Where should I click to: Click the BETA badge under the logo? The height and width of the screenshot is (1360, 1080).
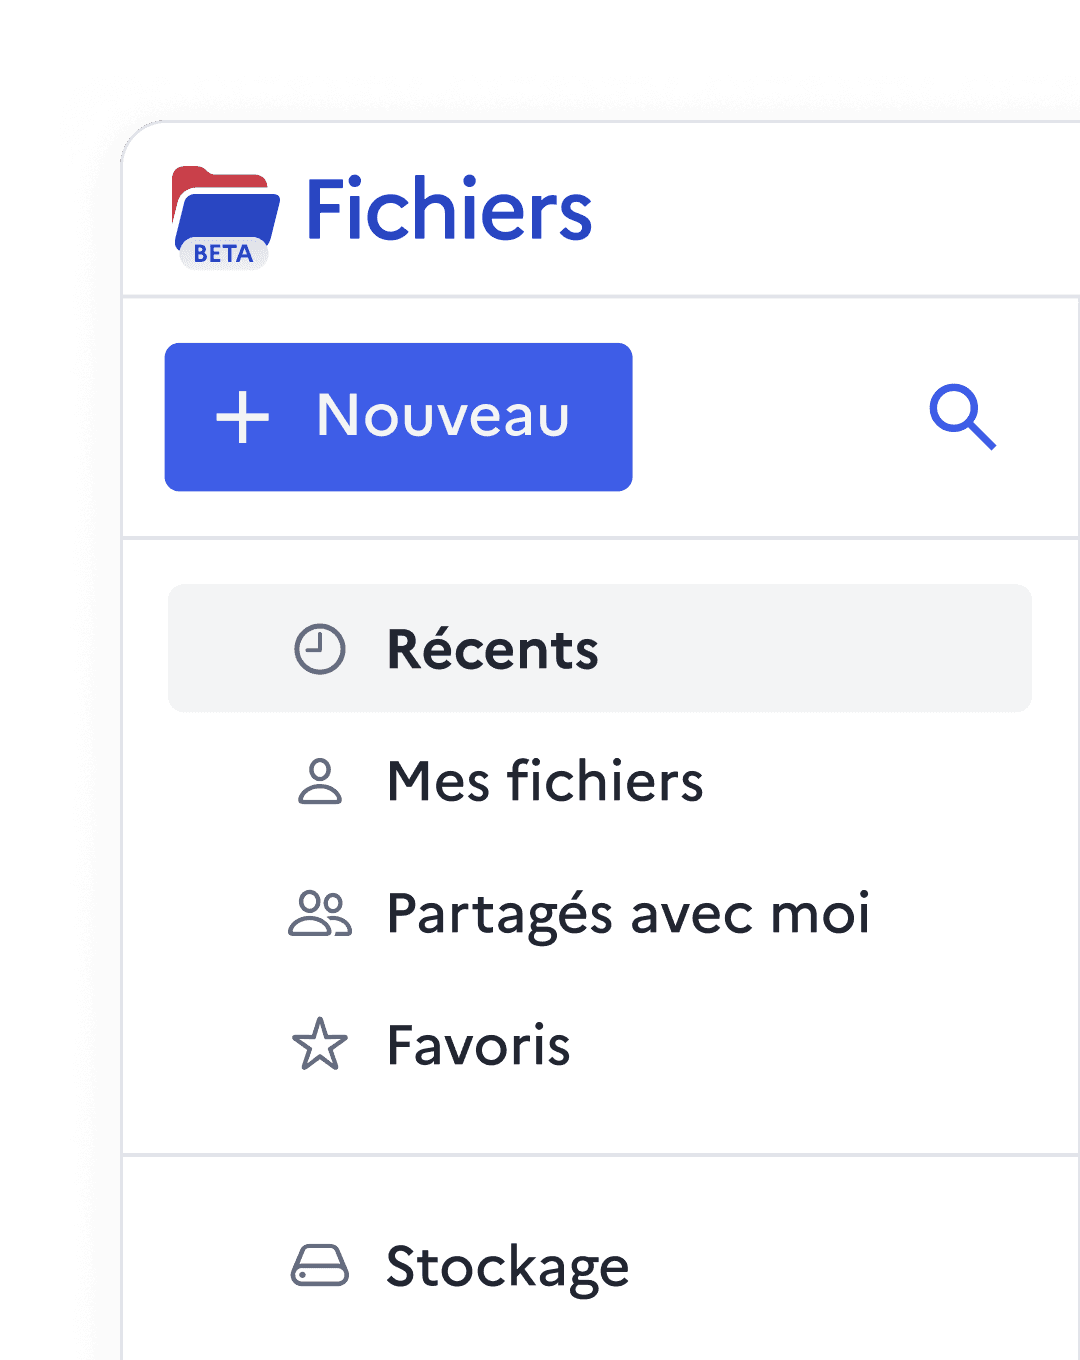click(223, 254)
